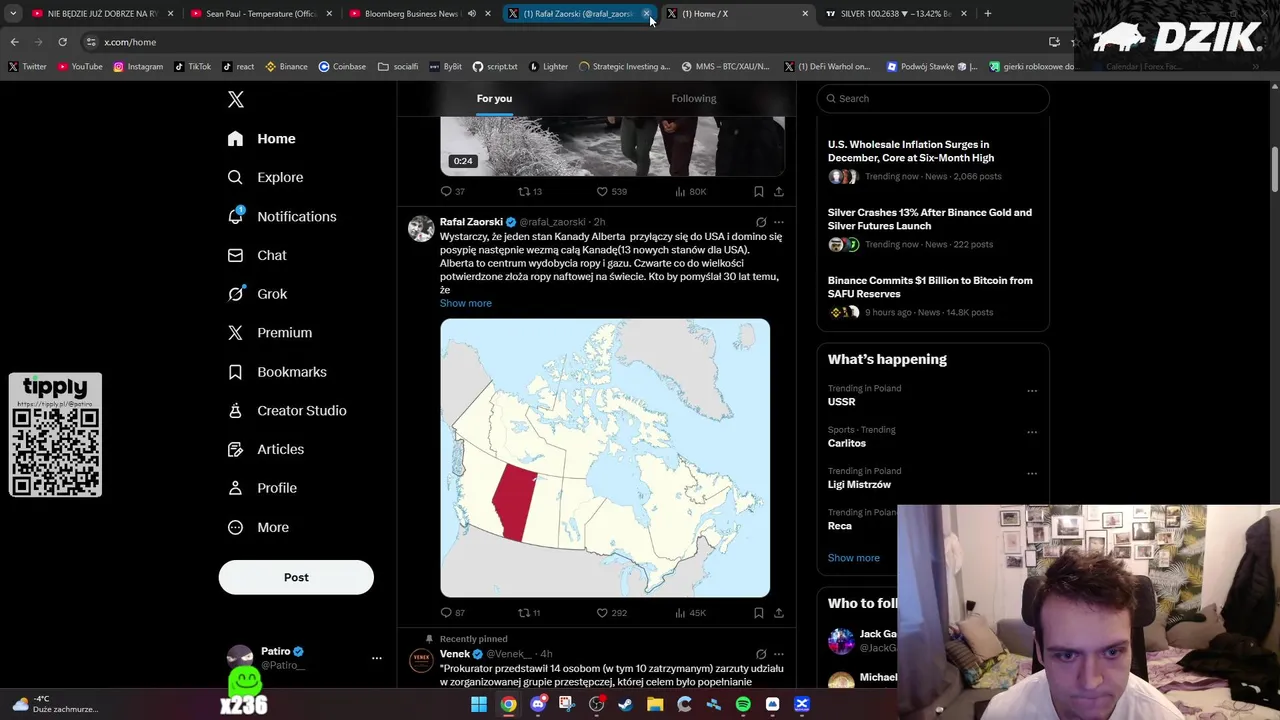The height and width of the screenshot is (720, 1280).
Task: Open Spotify from taskbar
Action: (743, 704)
